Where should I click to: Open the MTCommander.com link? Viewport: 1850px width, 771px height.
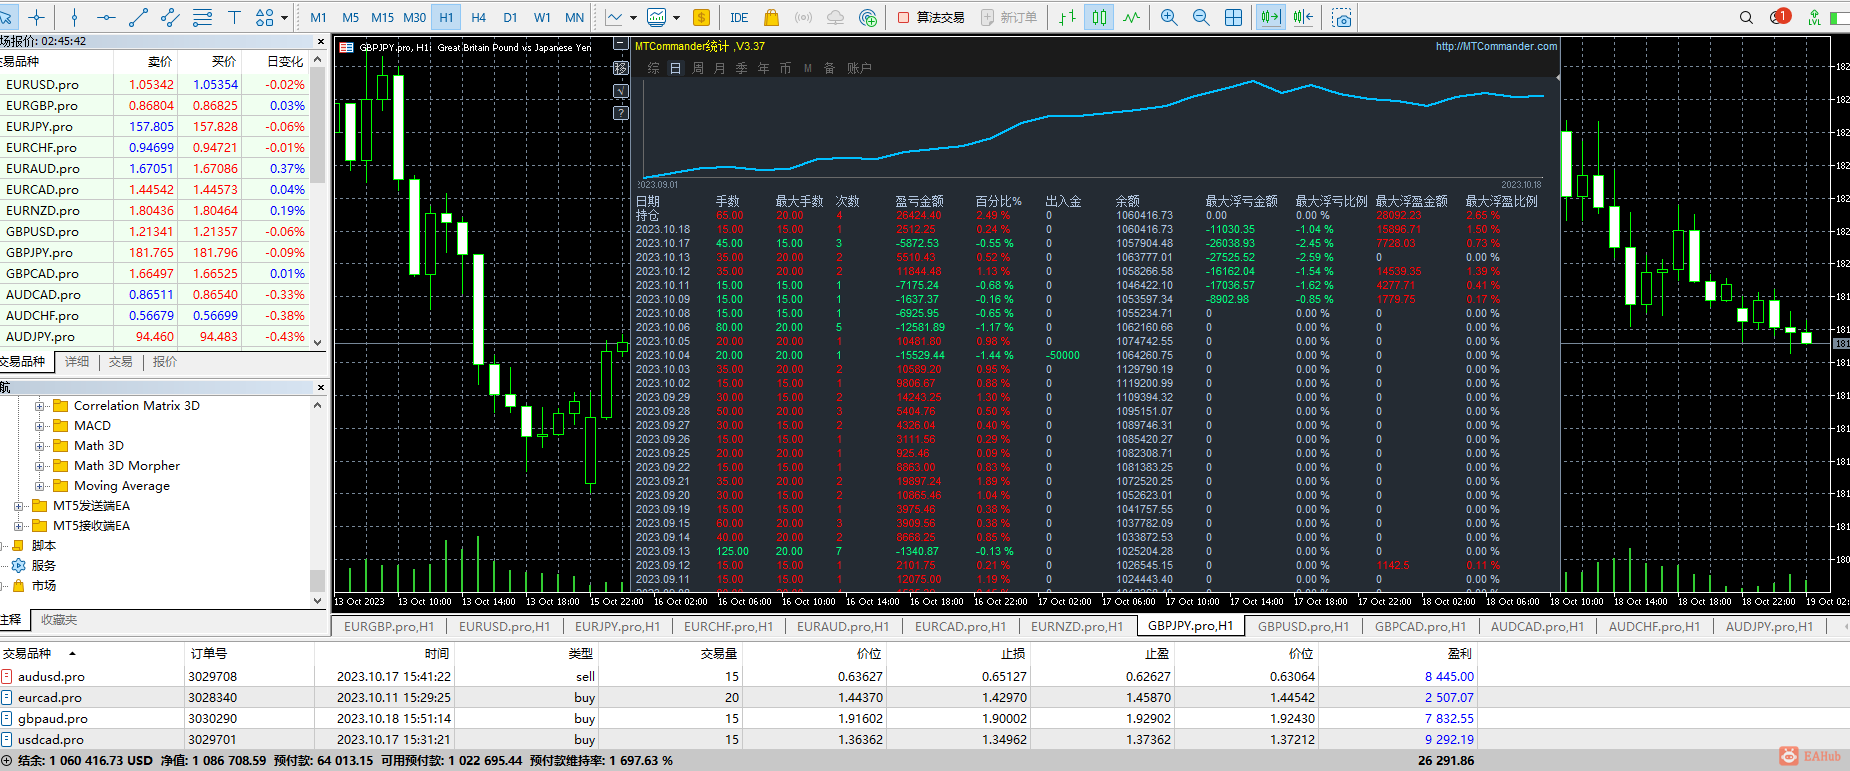(x=1496, y=46)
